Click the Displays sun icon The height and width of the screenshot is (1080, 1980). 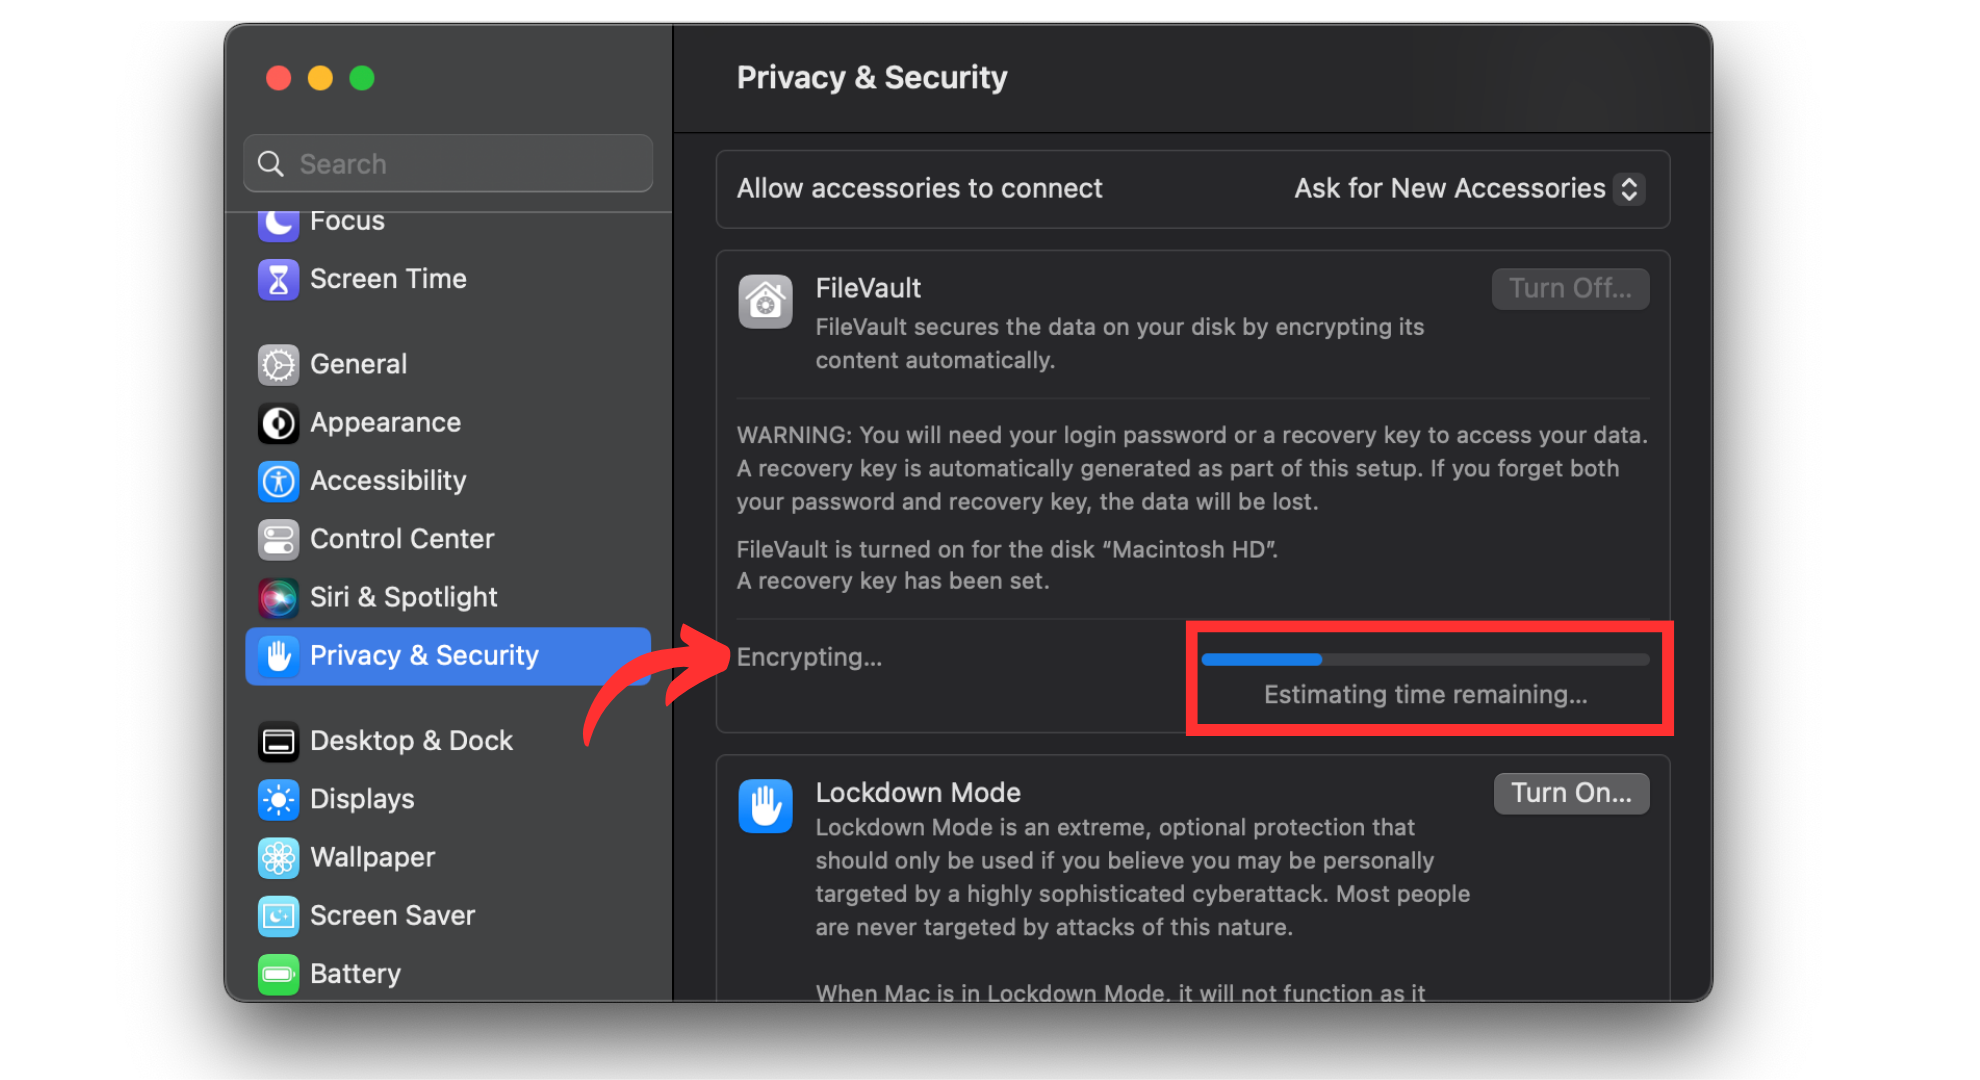(x=278, y=799)
